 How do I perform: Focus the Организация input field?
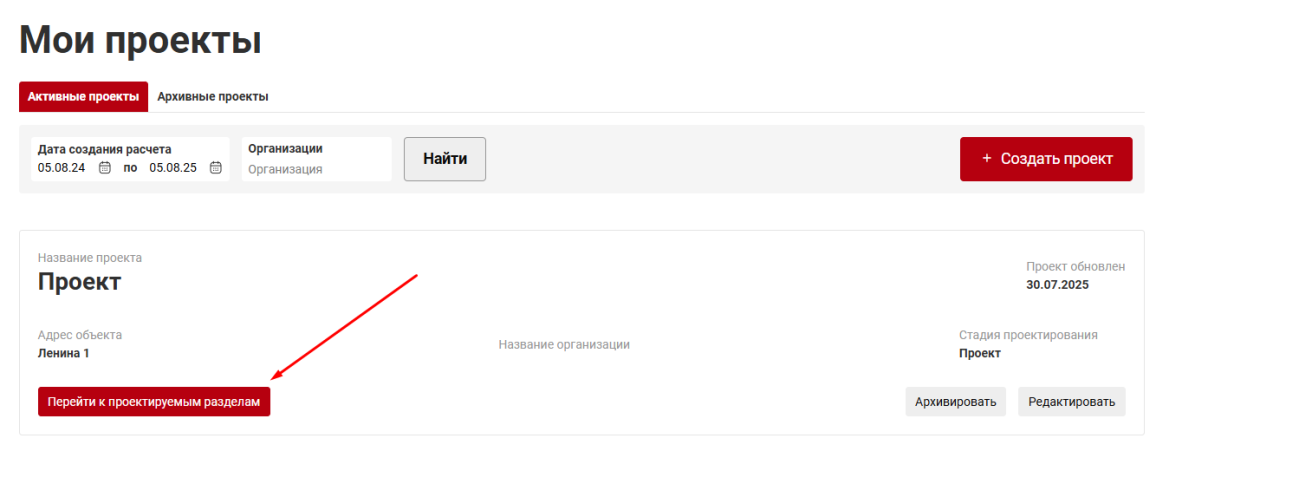(316, 169)
